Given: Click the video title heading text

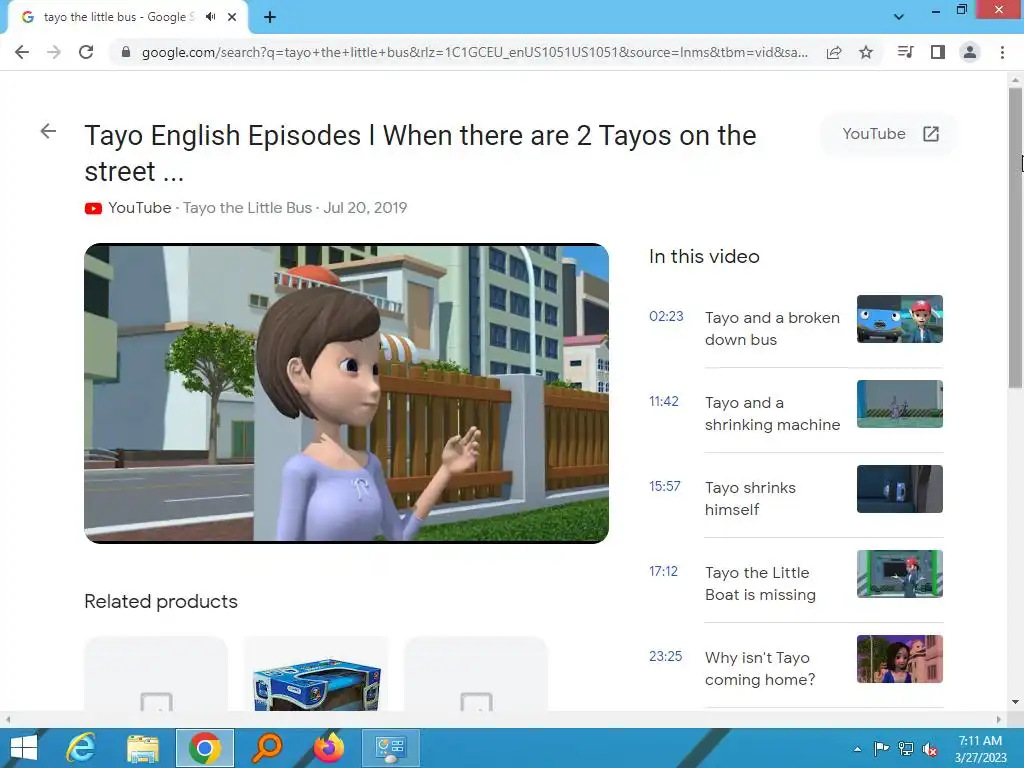Looking at the screenshot, I should click(421, 153).
